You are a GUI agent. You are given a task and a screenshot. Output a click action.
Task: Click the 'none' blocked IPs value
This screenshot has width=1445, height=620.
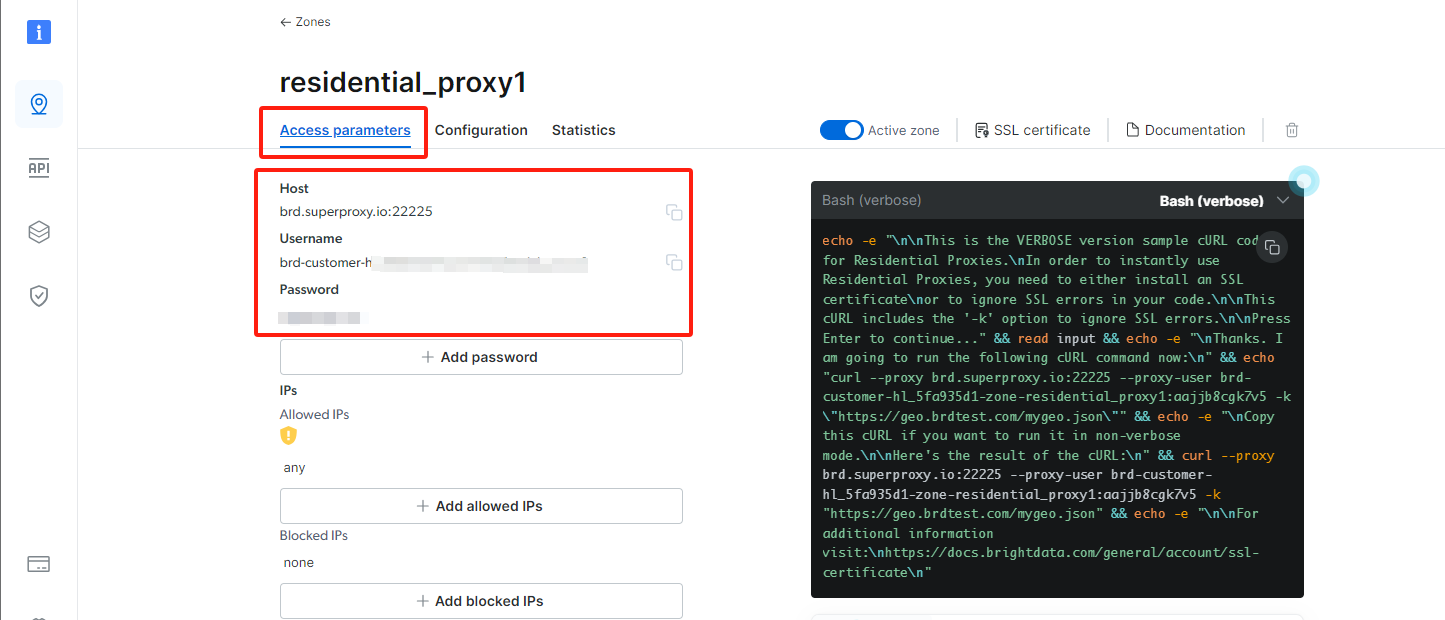click(299, 563)
